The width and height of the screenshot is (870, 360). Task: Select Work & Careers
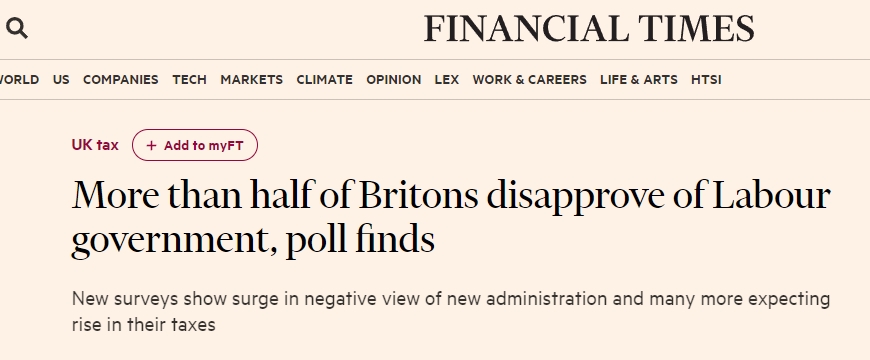[529, 80]
